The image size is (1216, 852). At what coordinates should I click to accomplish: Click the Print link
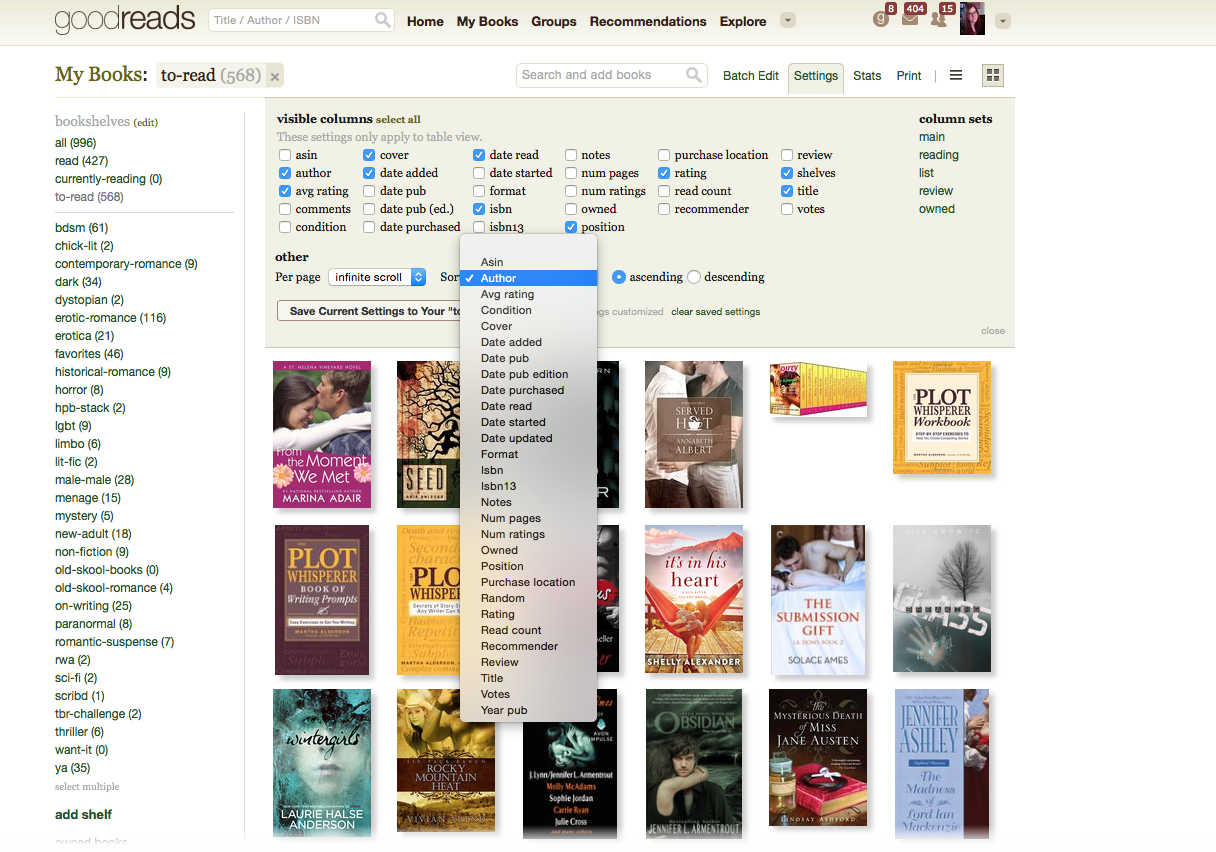coord(909,75)
